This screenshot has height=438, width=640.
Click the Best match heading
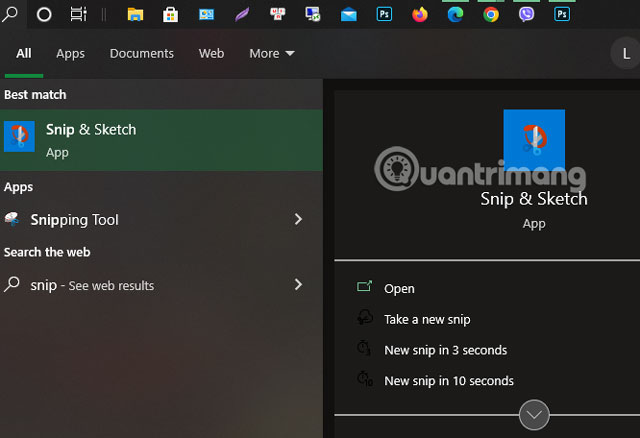pyautogui.click(x=35, y=95)
